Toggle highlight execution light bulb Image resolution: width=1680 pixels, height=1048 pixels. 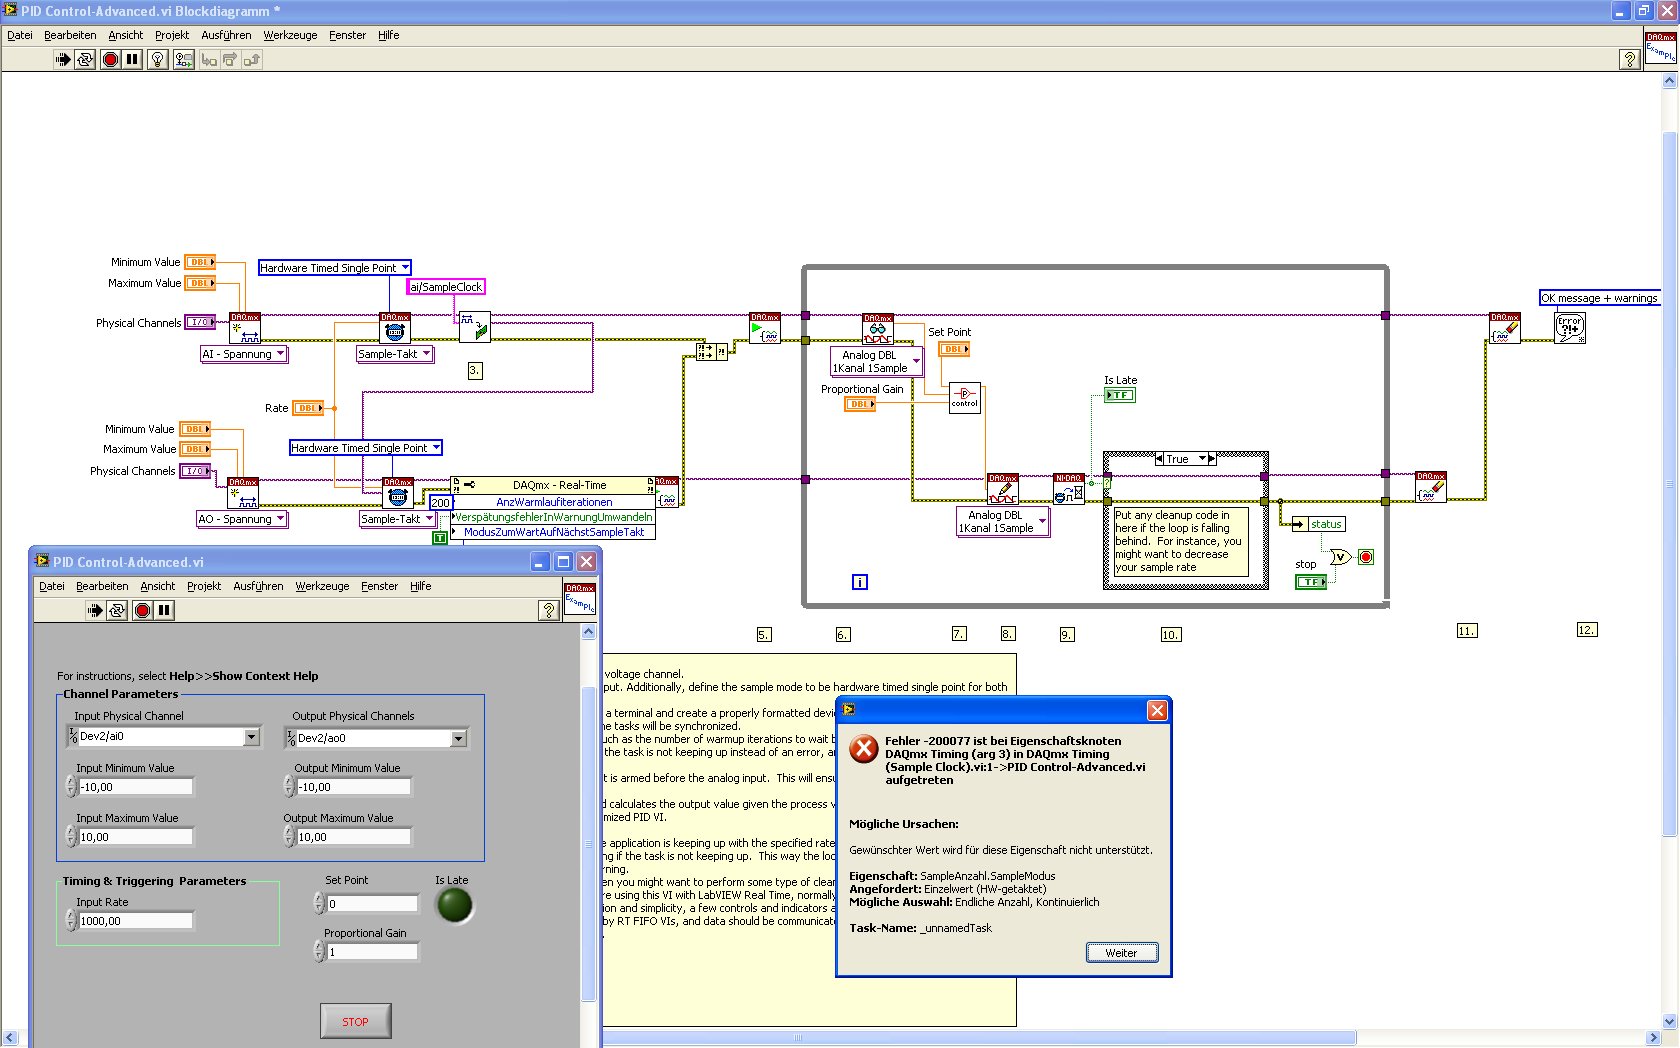pyautogui.click(x=157, y=60)
